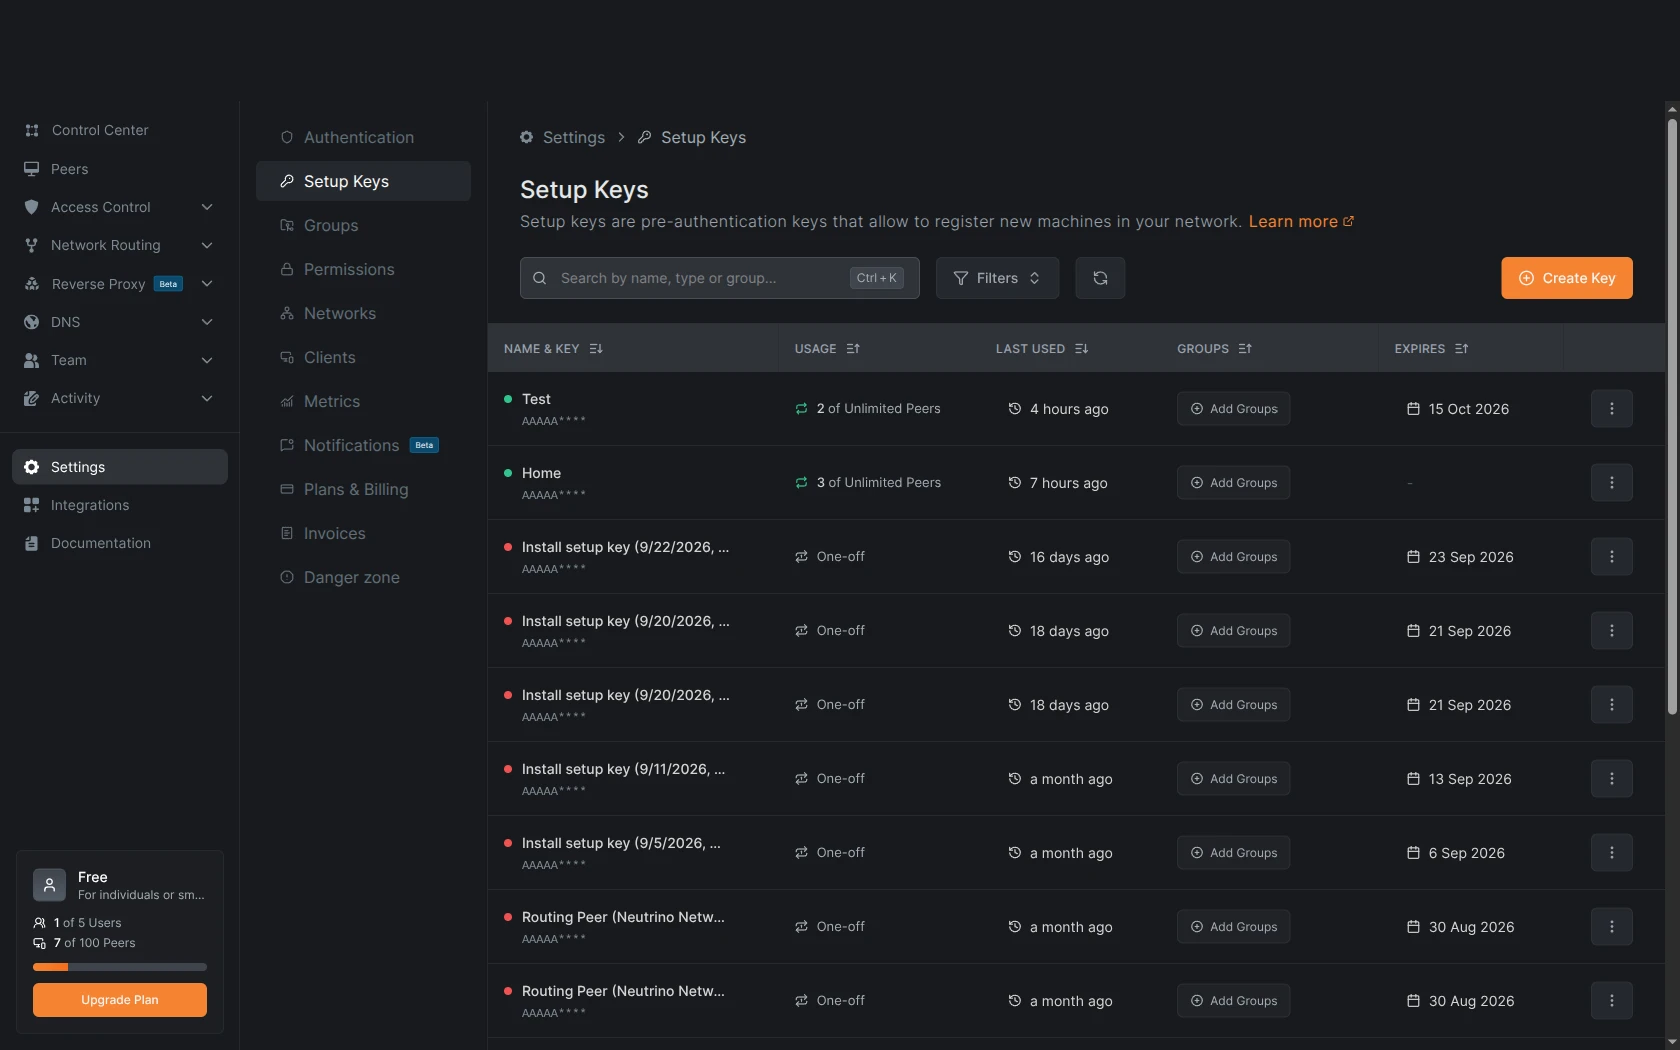Click the Integrations icon in the sidebar

(32, 505)
